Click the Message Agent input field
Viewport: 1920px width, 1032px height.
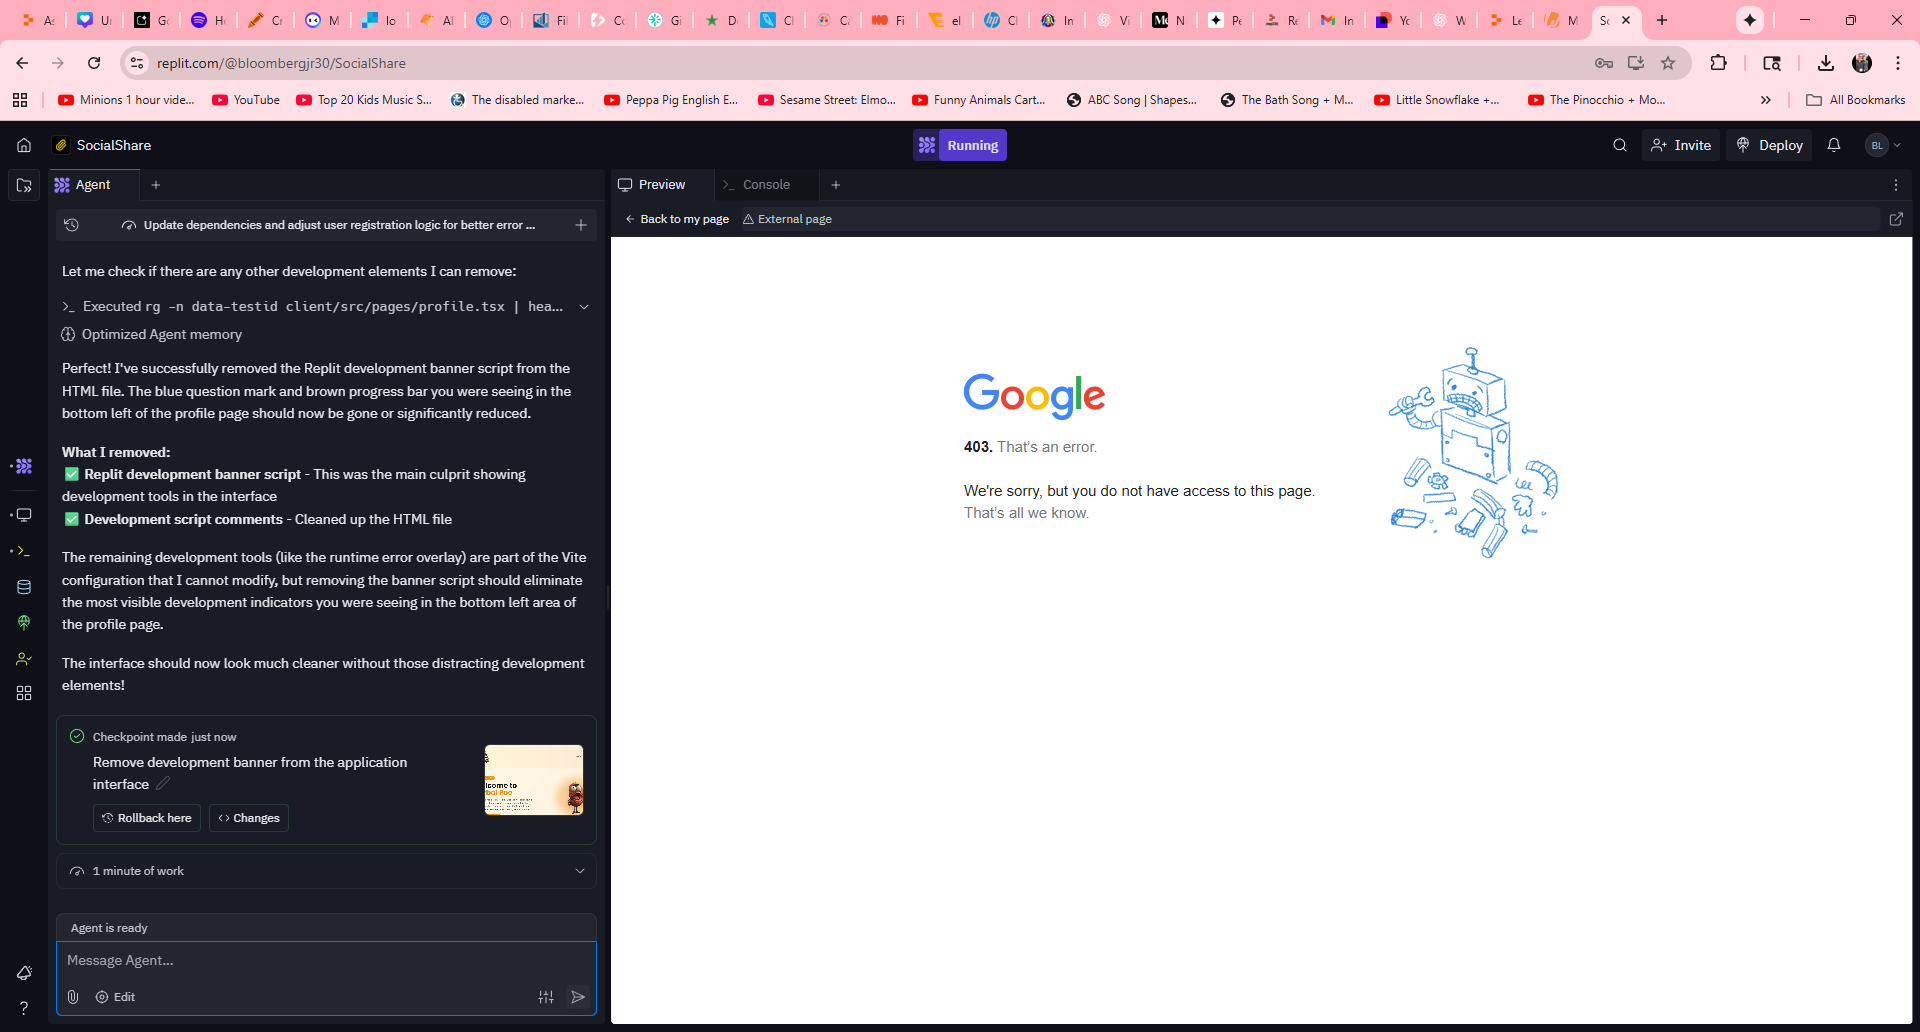[x=326, y=960]
